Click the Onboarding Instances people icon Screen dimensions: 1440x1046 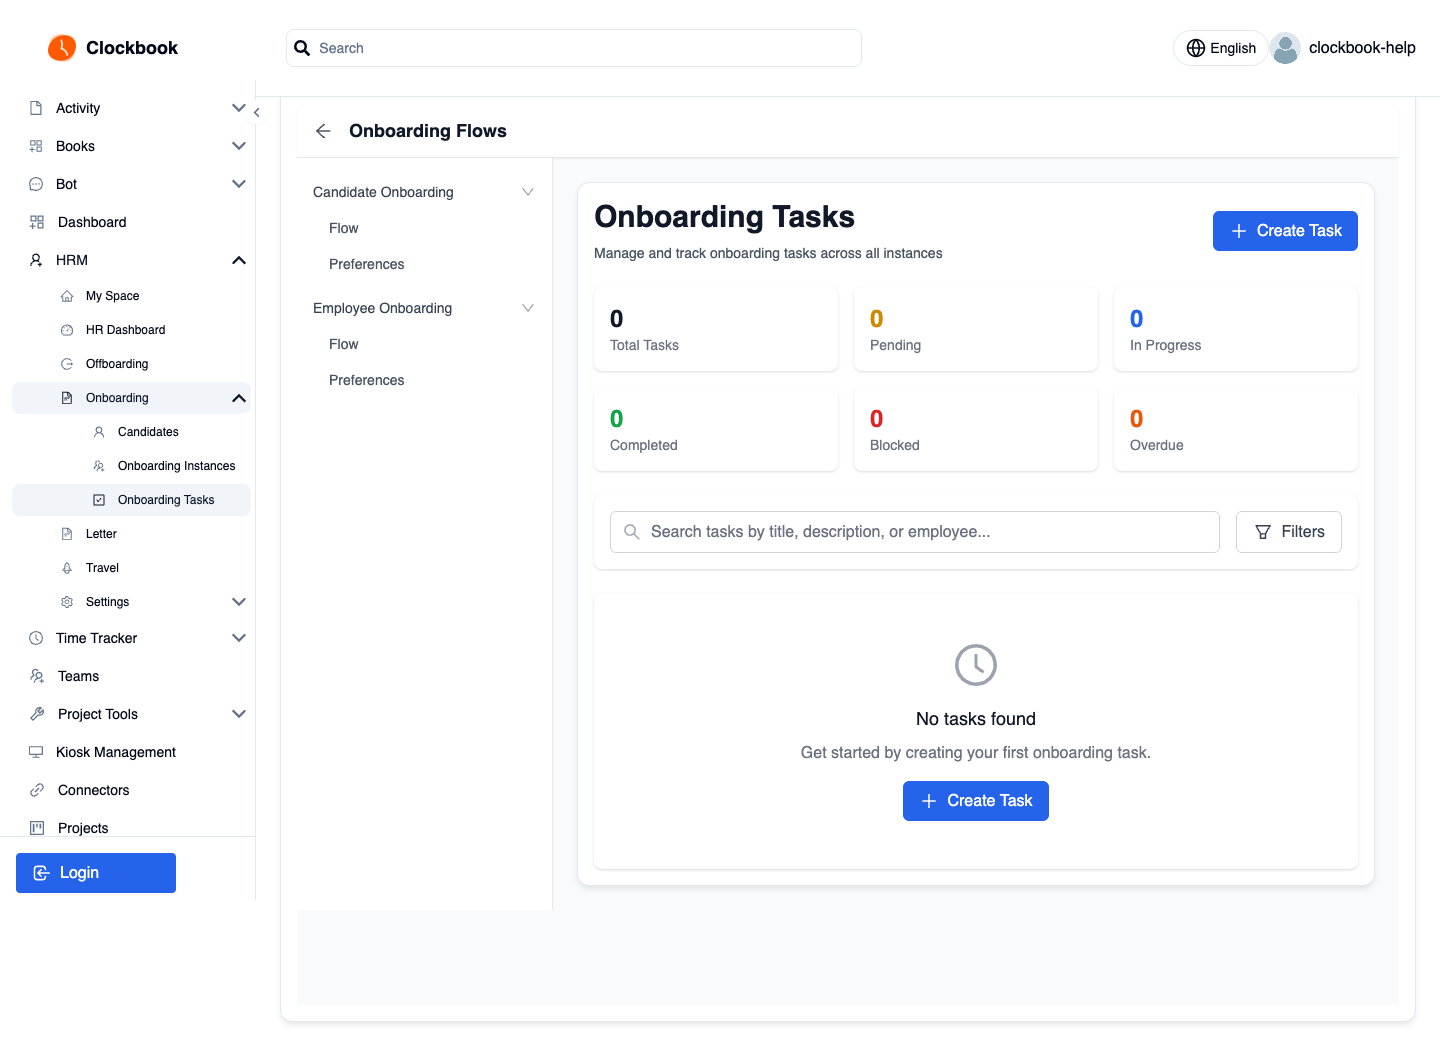[x=99, y=466]
